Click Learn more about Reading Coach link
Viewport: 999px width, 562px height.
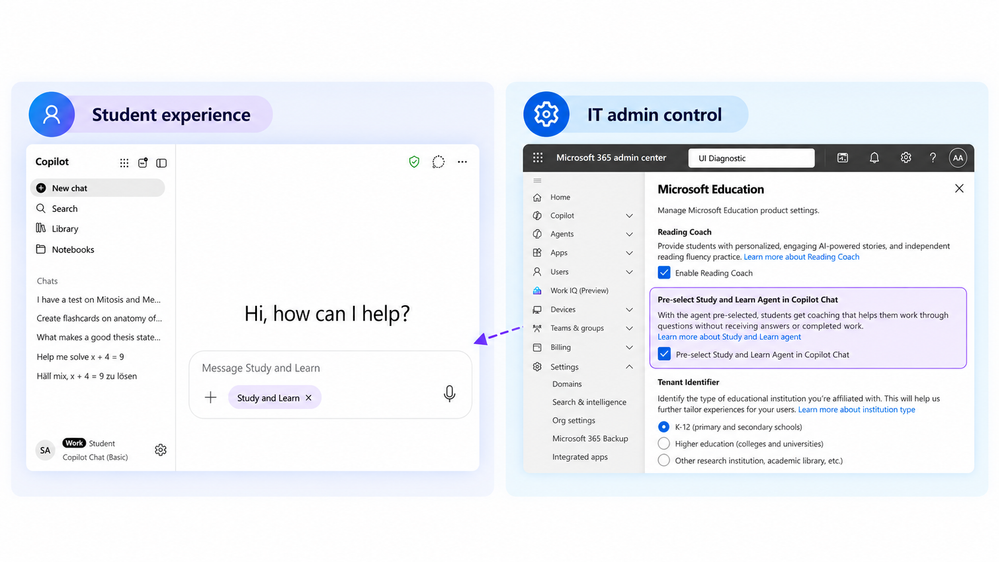coord(801,257)
